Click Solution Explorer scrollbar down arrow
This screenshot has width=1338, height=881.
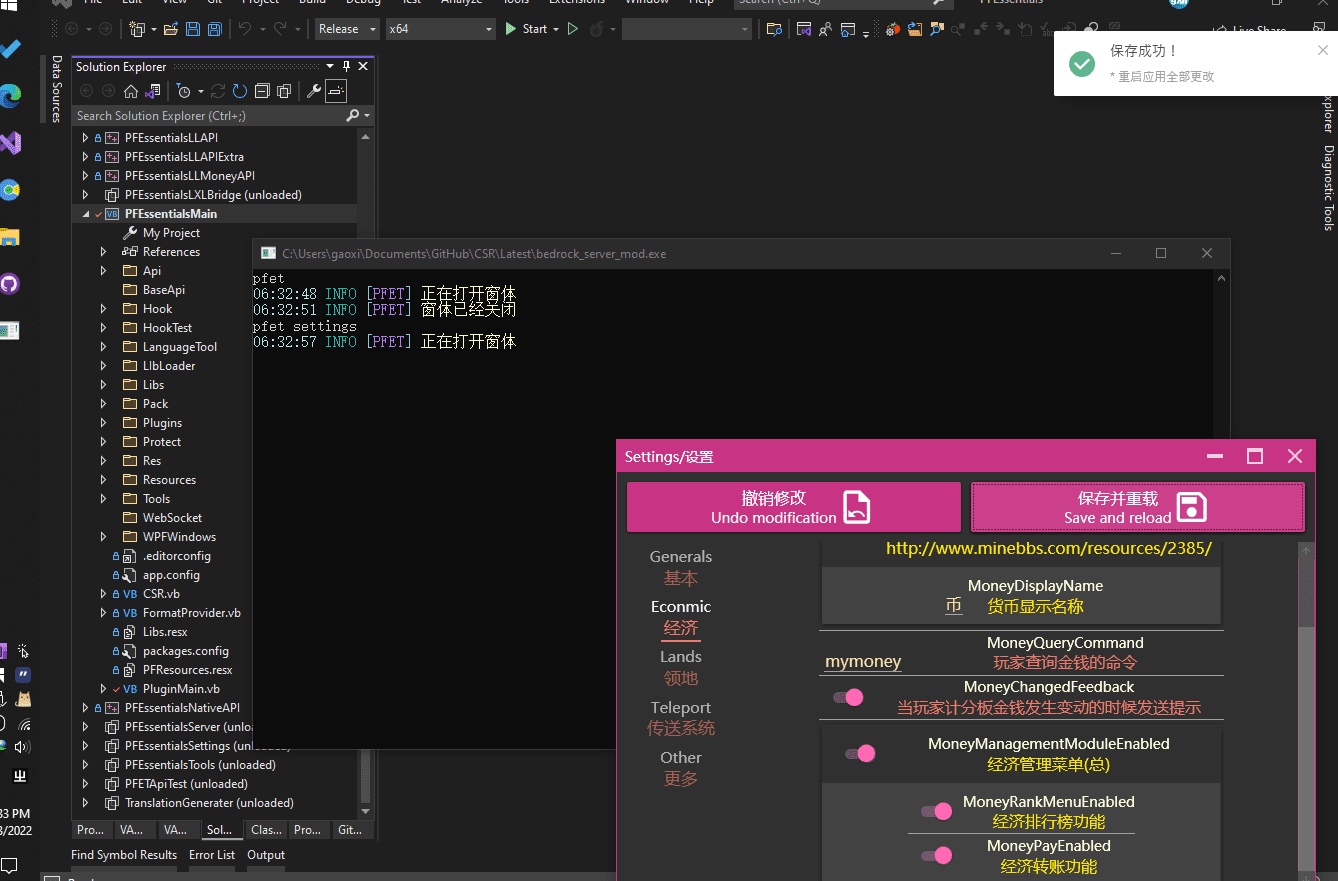pos(365,811)
